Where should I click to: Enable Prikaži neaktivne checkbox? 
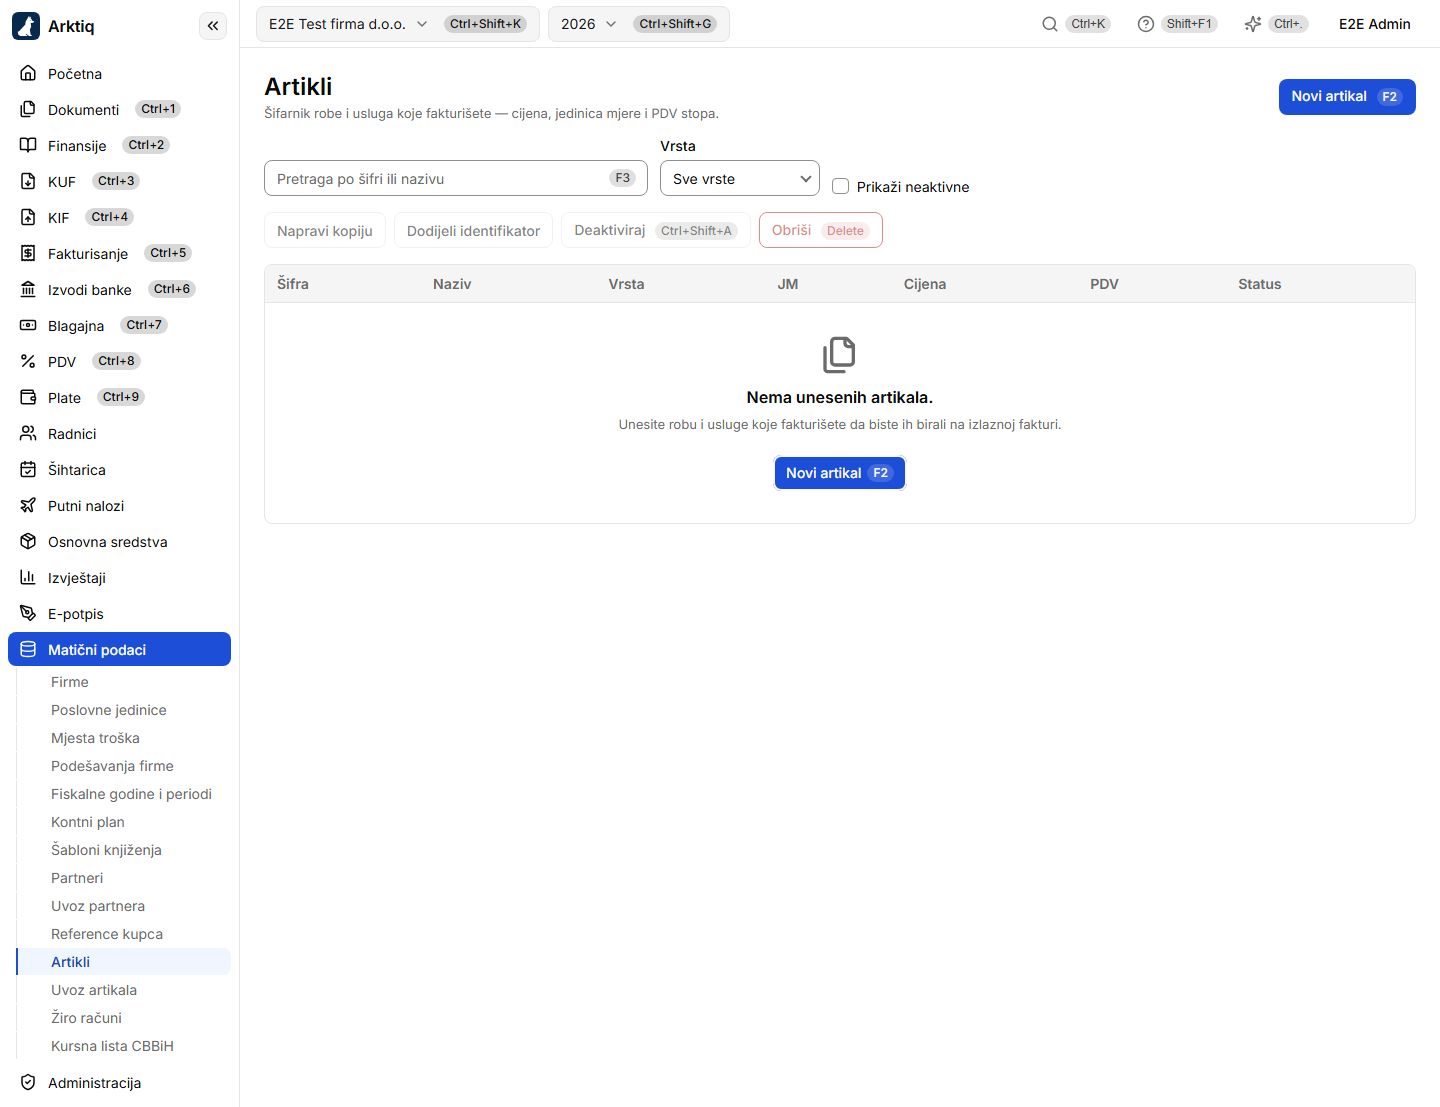point(841,186)
